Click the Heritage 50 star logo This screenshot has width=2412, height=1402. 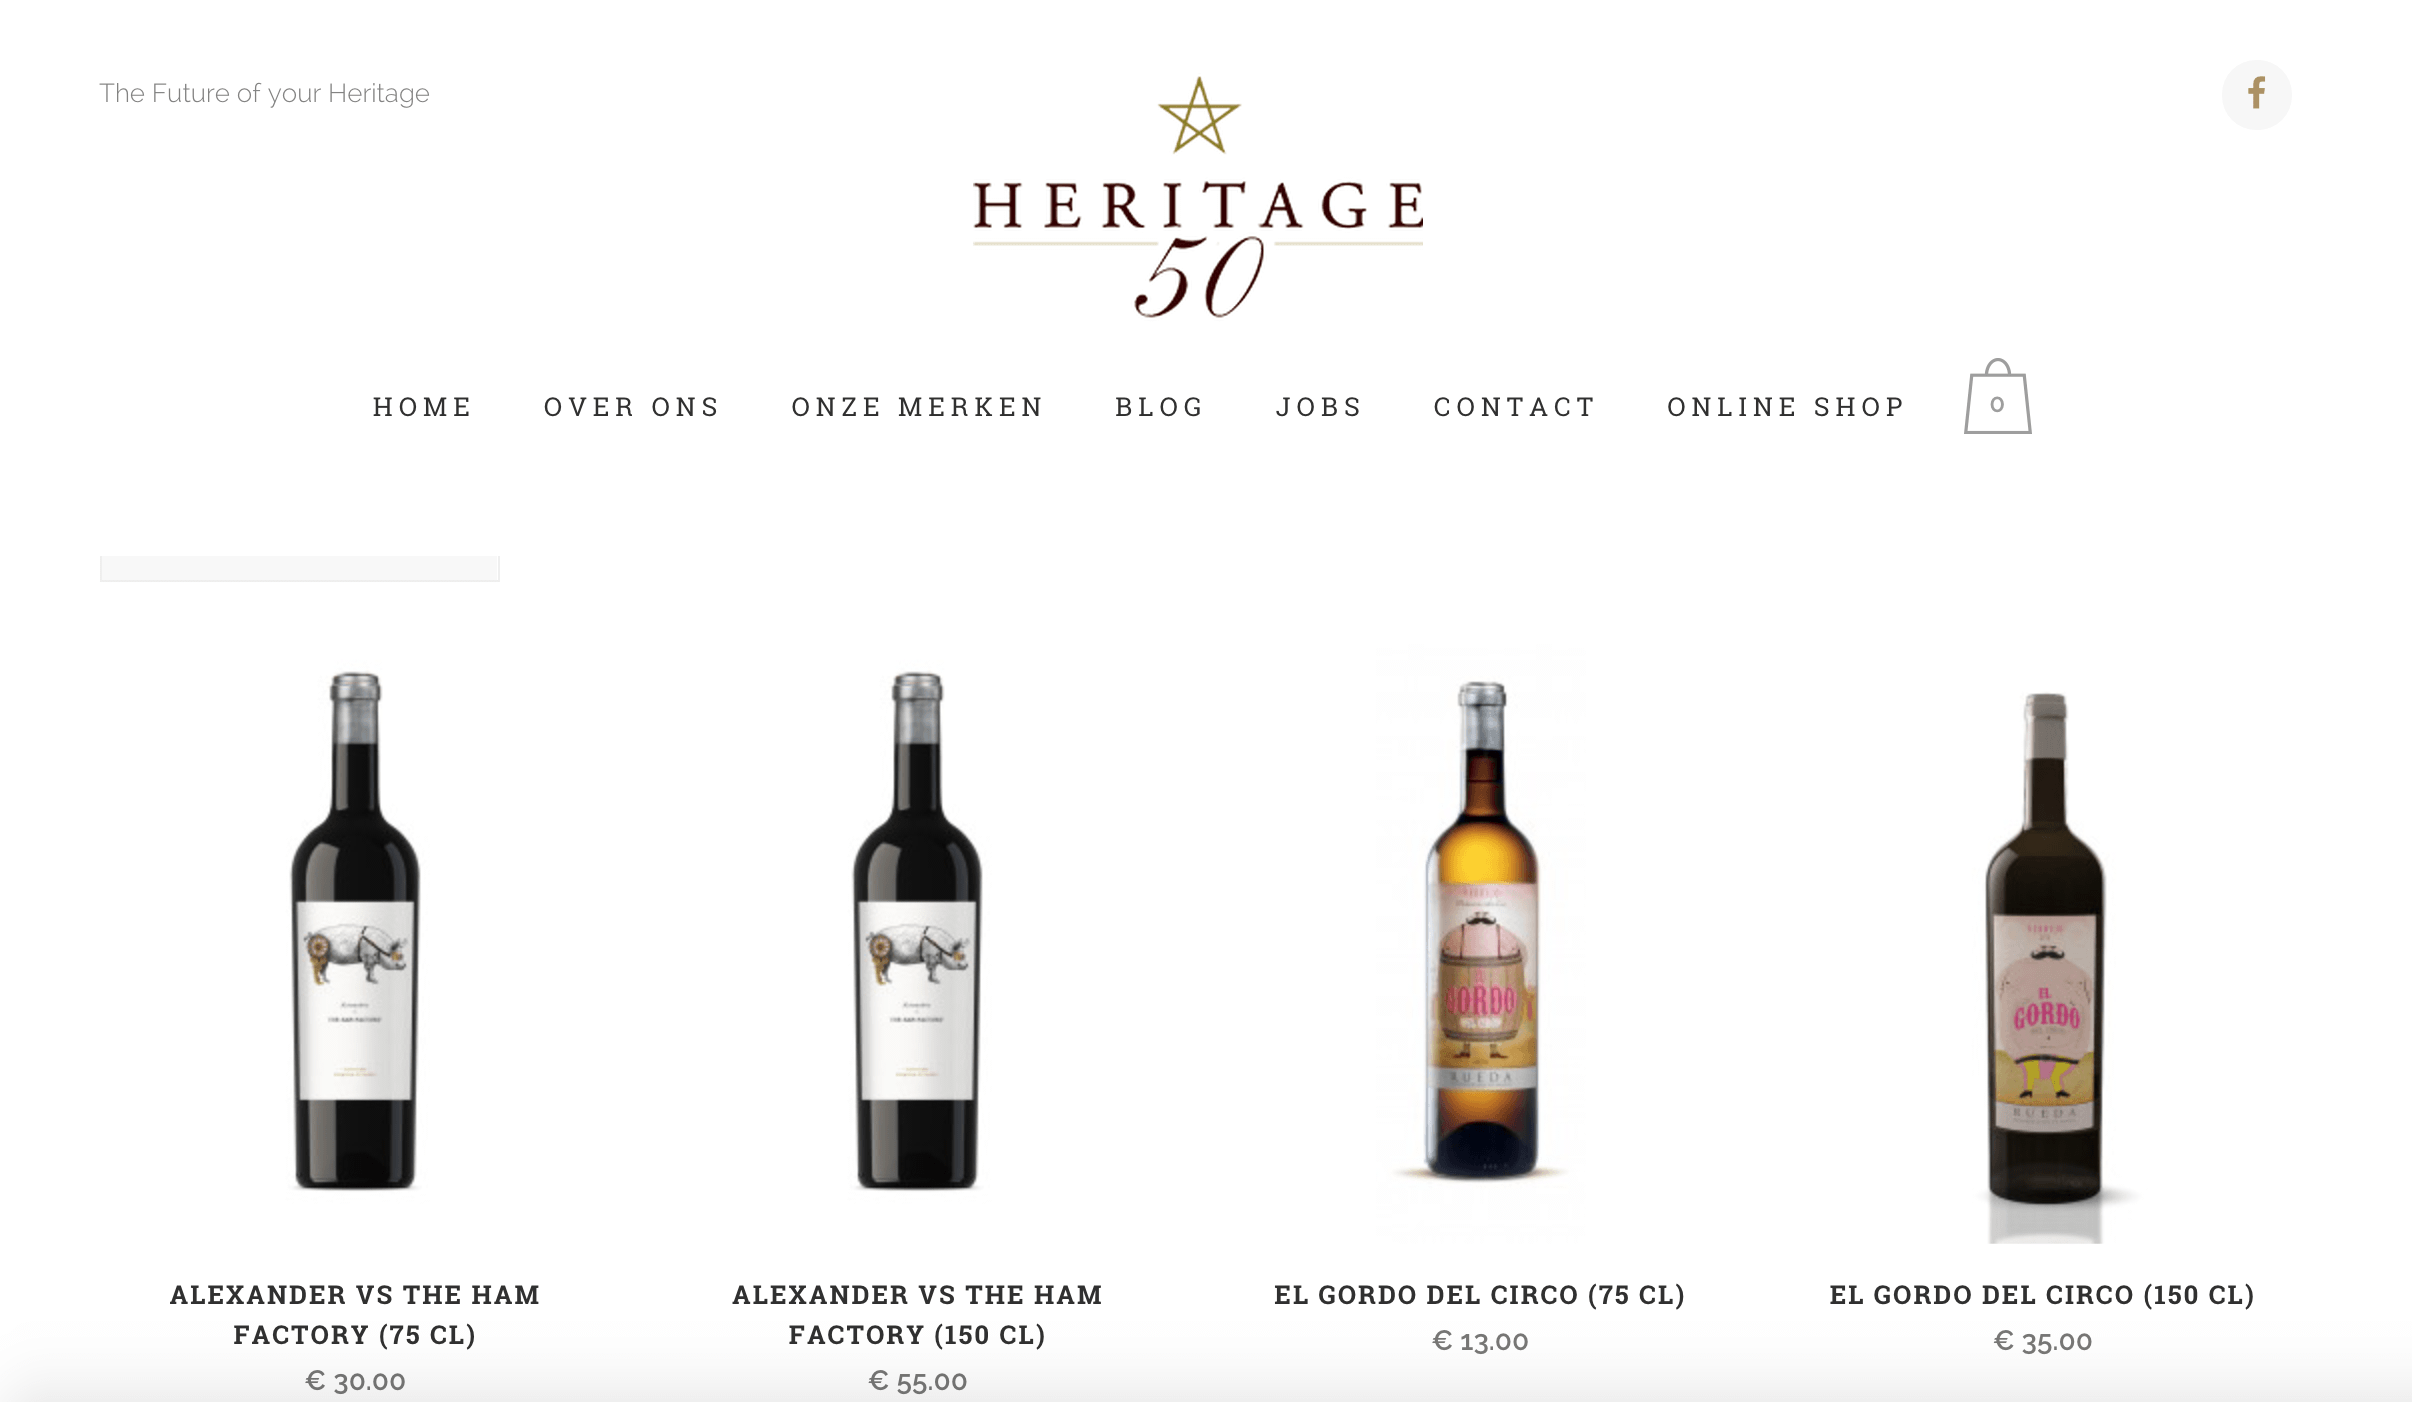point(1198,197)
